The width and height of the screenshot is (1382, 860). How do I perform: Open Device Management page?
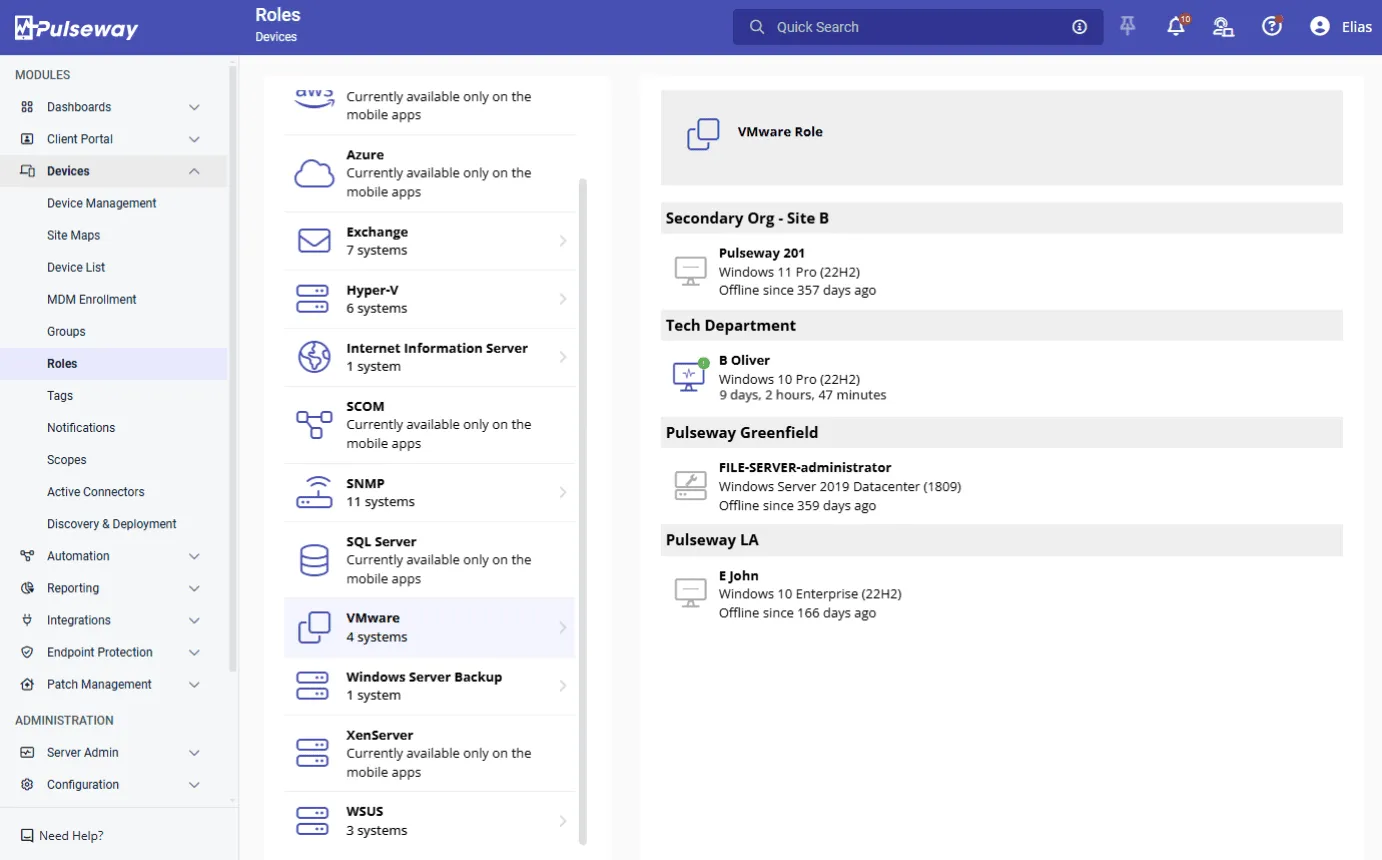[x=102, y=203]
